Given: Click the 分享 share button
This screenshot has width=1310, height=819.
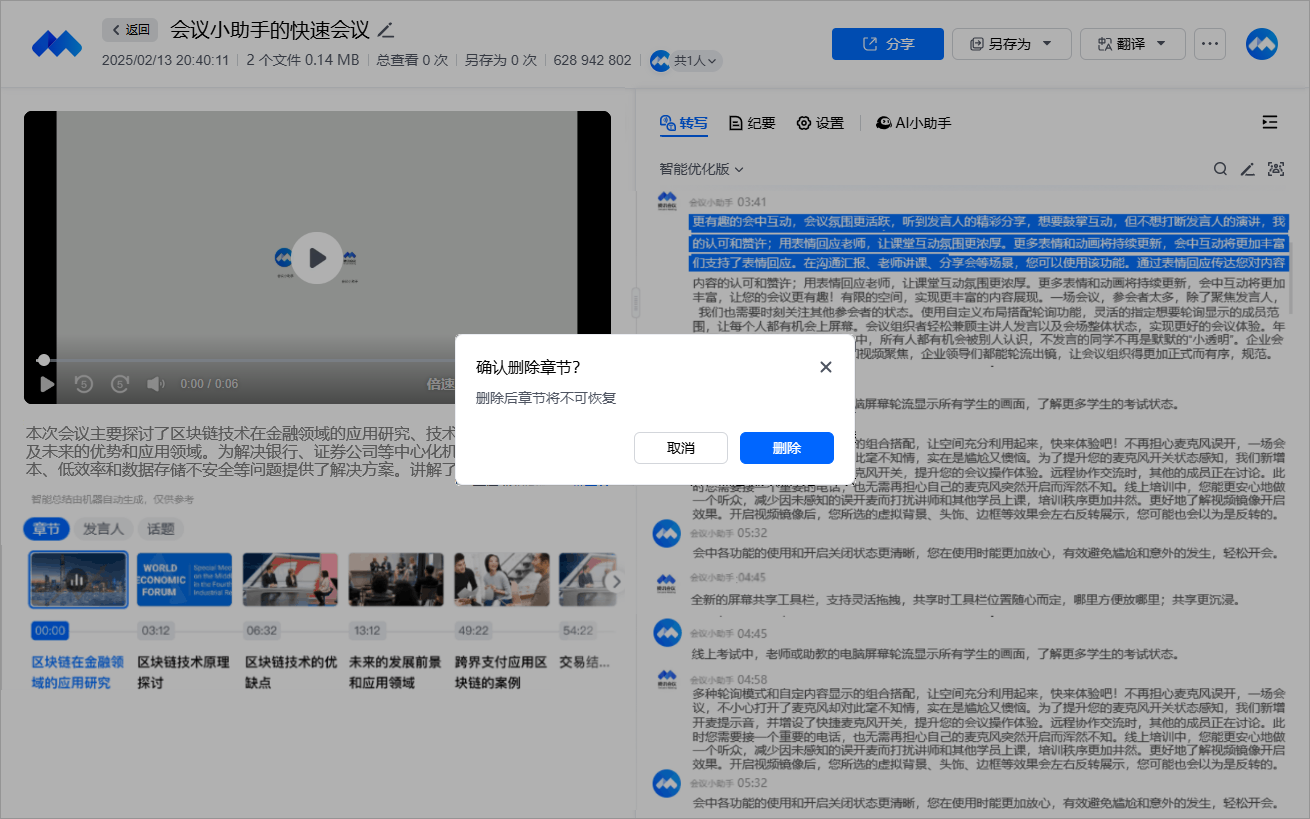Looking at the screenshot, I should coord(888,44).
